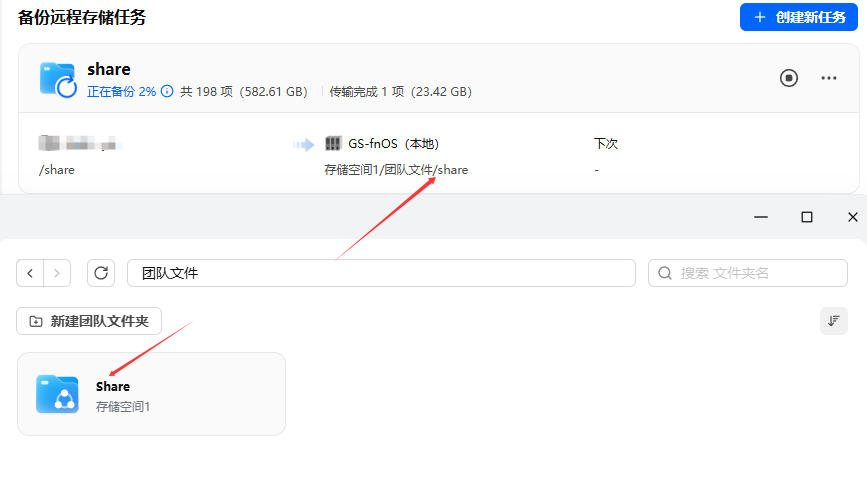Open the sort order options
Image resolution: width=867 pixels, height=486 pixels.
[x=833, y=321]
